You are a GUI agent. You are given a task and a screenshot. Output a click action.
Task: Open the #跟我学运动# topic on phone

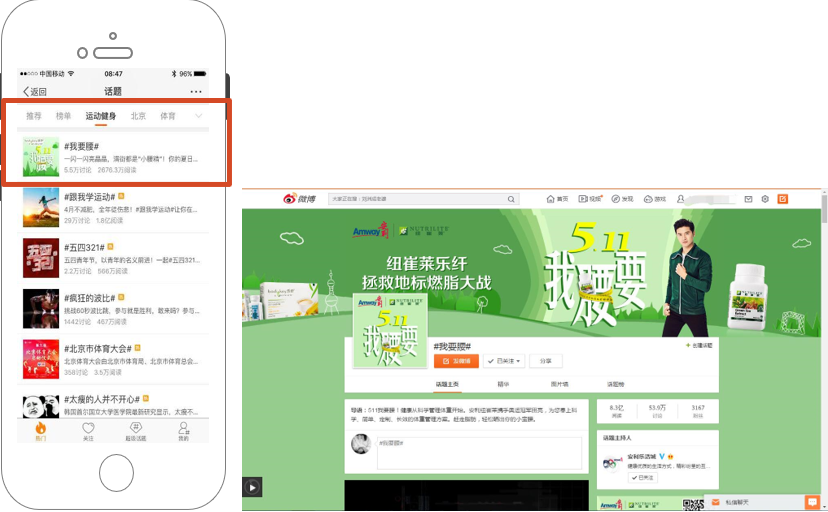tap(90, 197)
